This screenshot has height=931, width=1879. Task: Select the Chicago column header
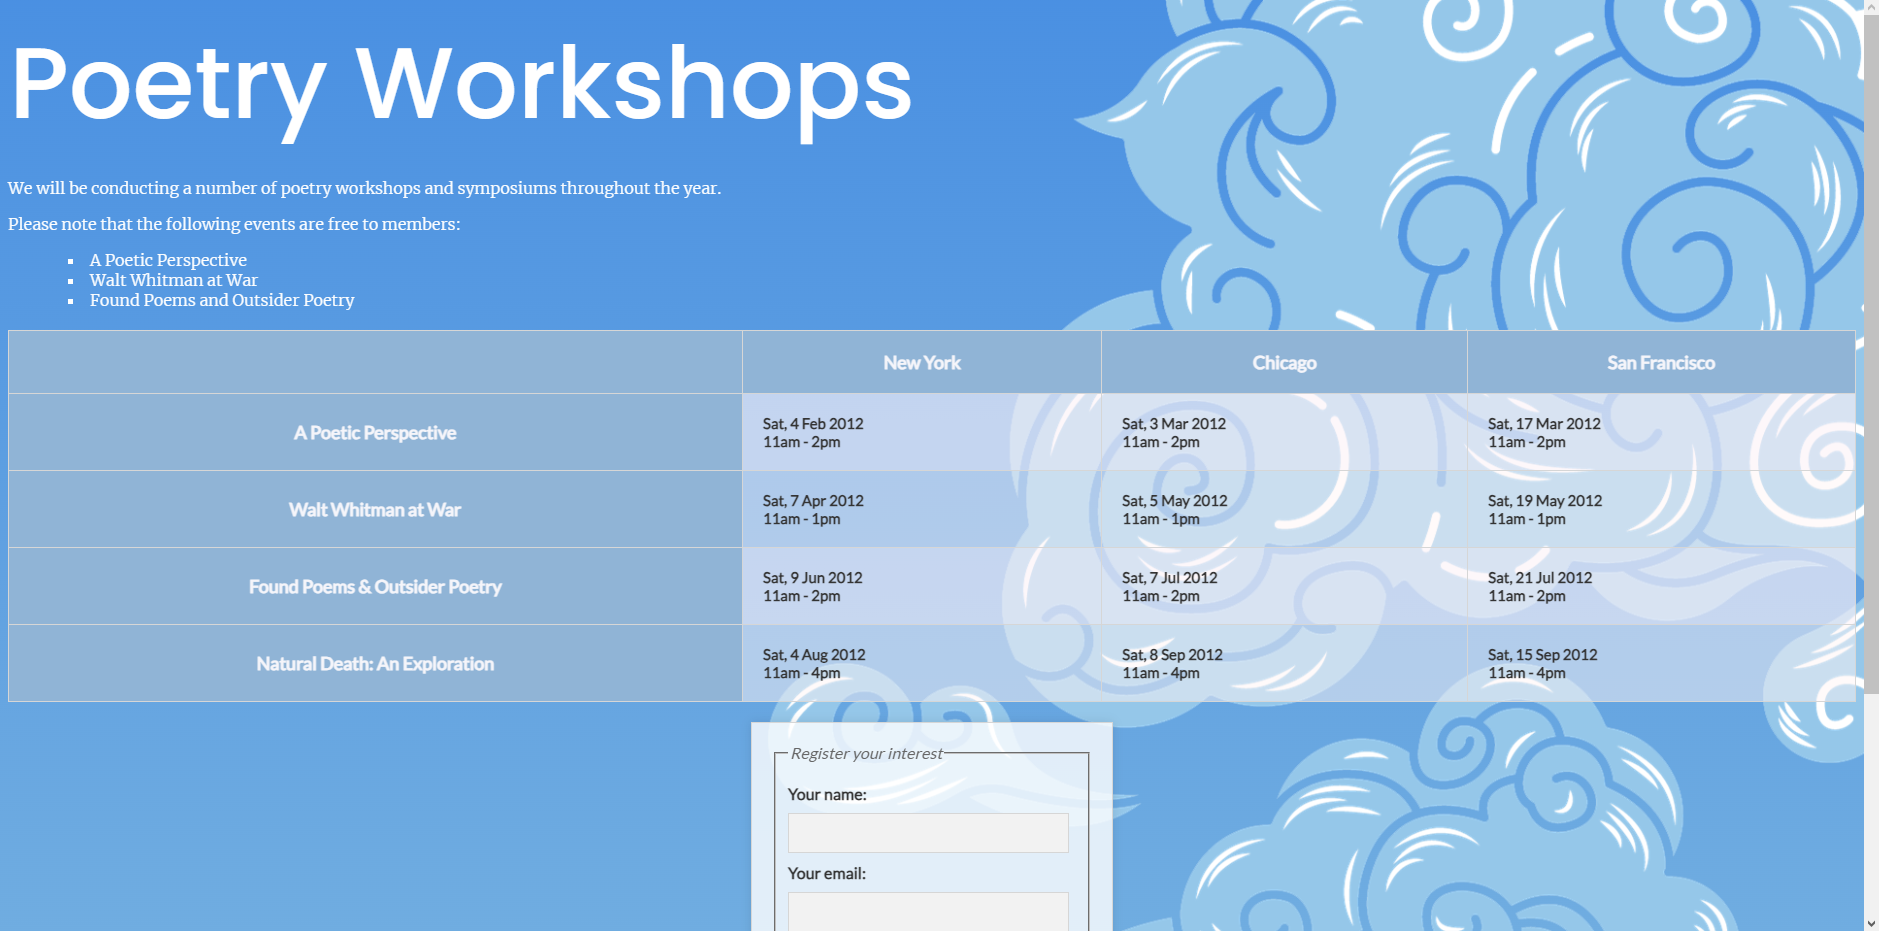click(1284, 363)
